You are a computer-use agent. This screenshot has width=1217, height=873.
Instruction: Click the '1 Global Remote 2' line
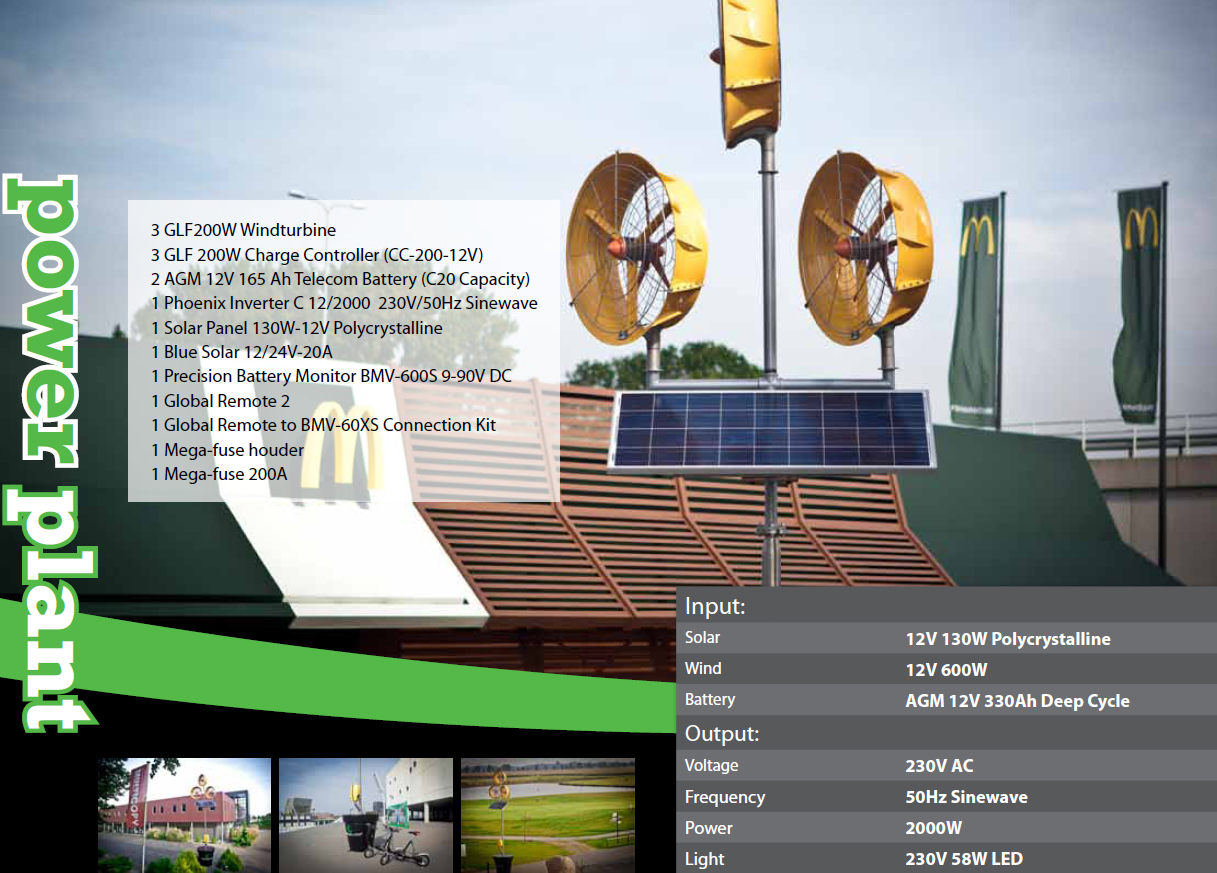tap(220, 401)
